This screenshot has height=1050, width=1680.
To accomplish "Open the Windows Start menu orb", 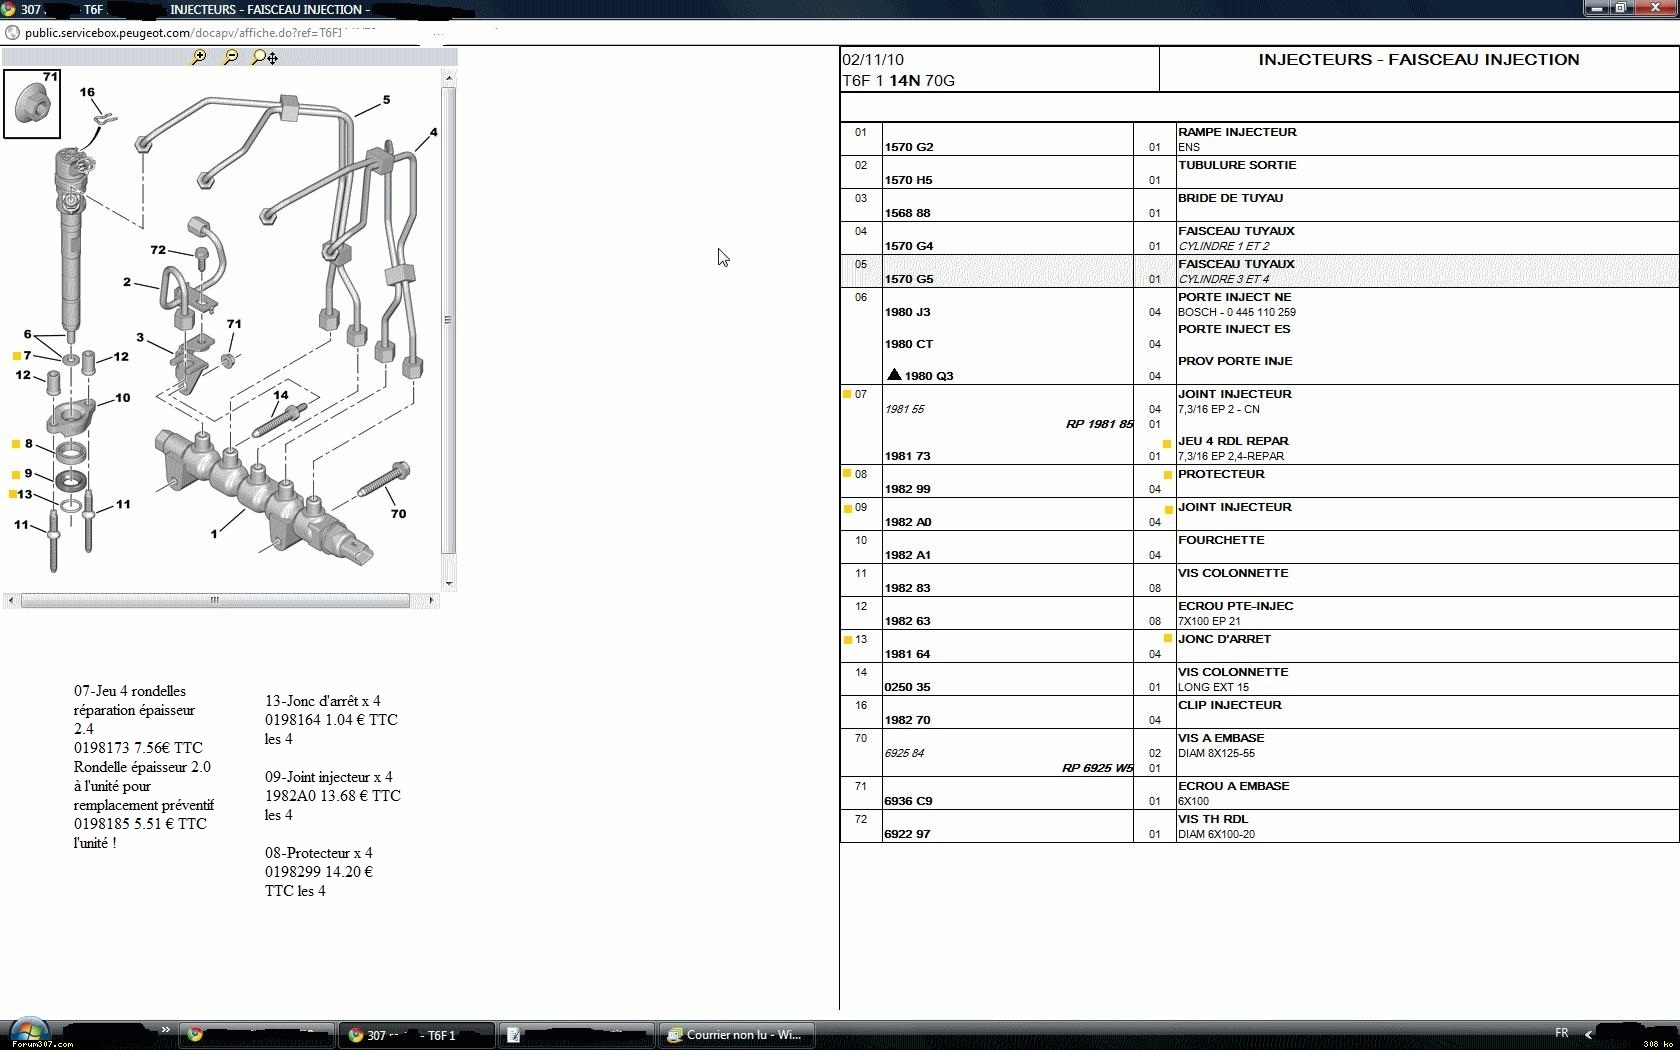I will (29, 1032).
